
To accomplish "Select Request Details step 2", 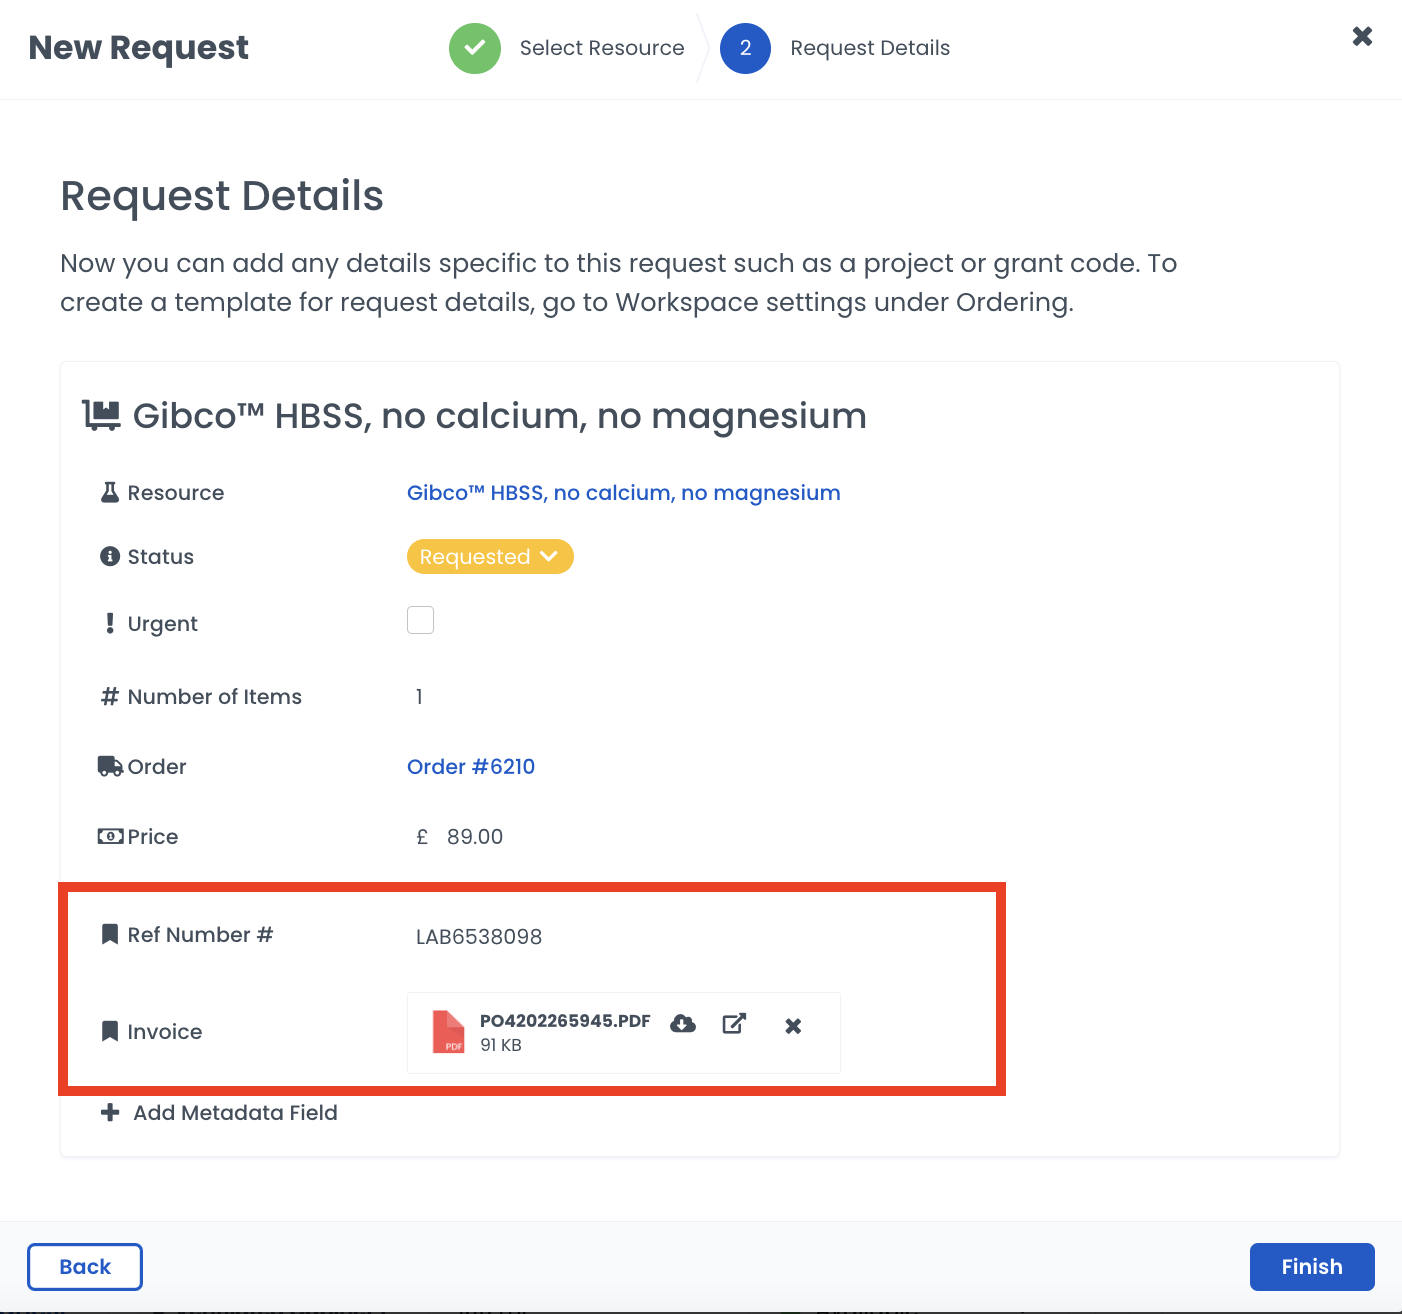I will coord(745,48).
